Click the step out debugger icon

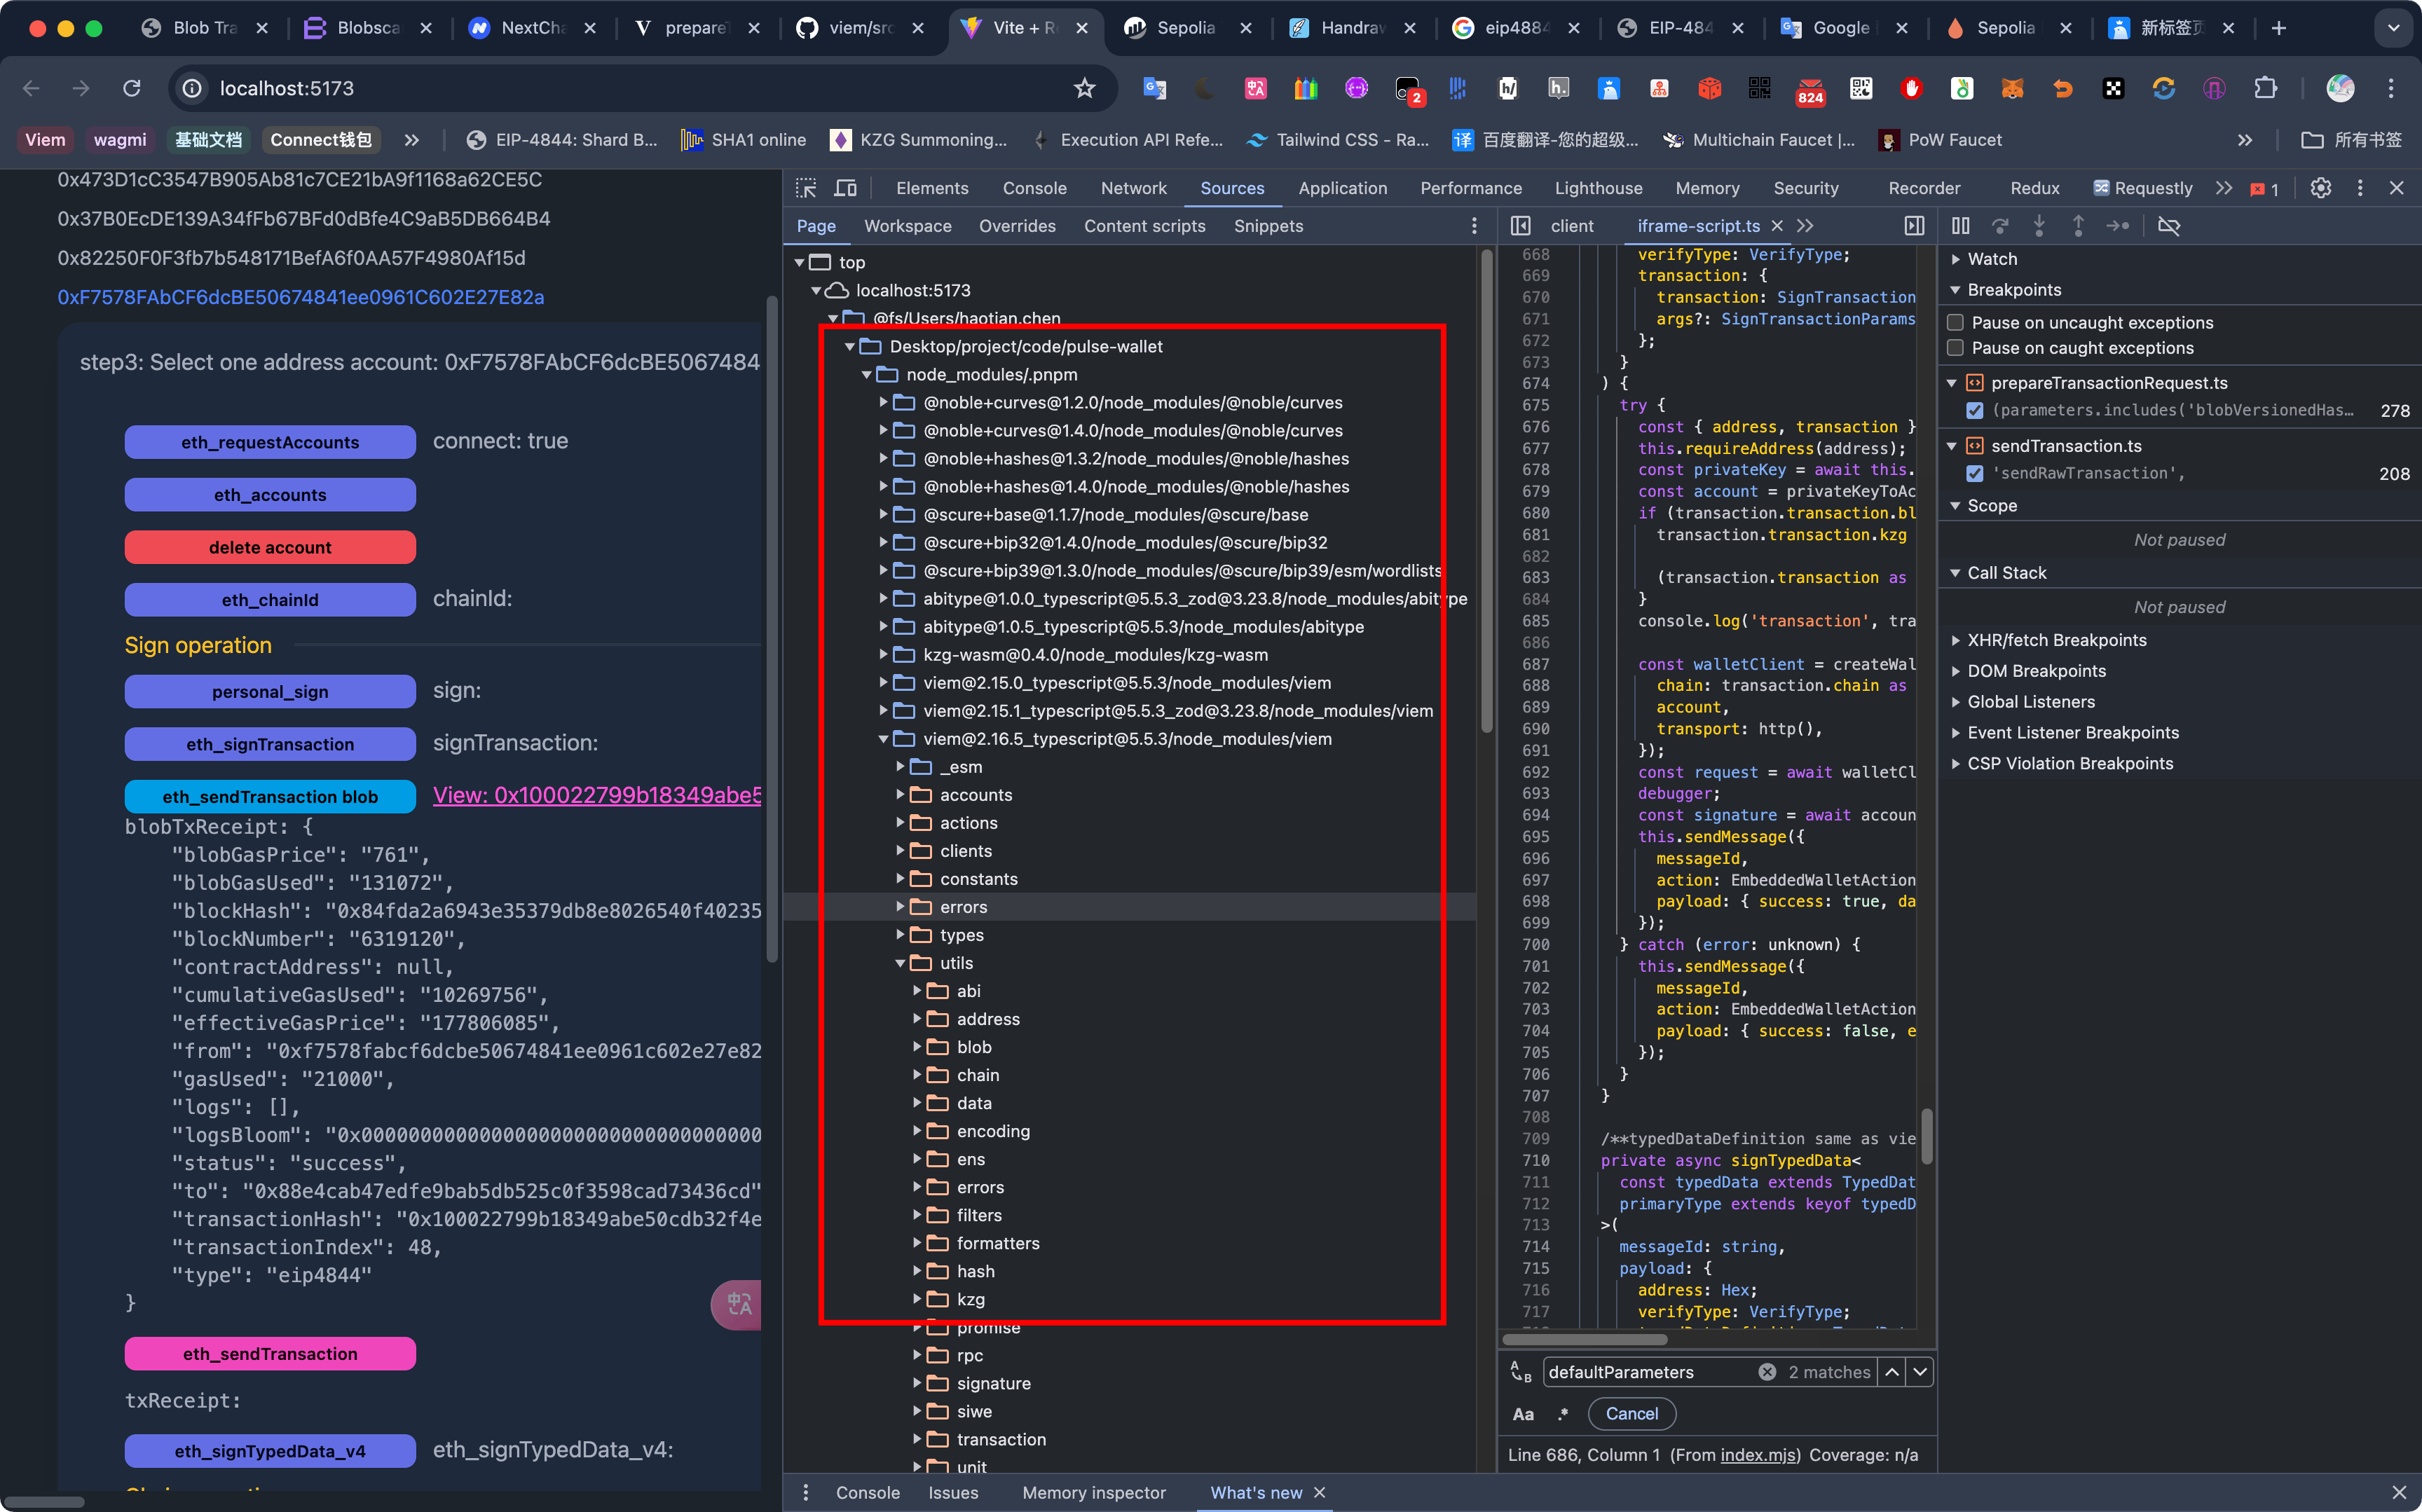click(x=2078, y=226)
